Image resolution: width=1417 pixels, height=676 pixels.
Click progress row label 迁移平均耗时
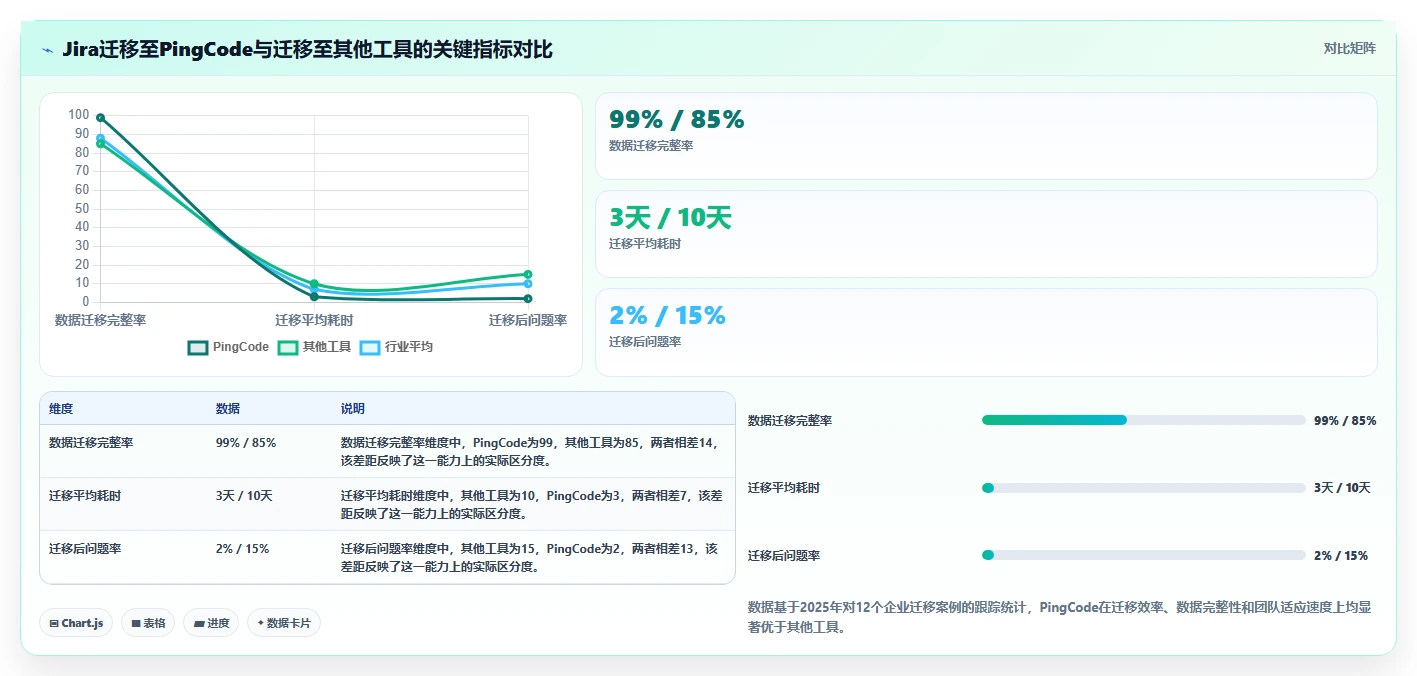coord(784,488)
